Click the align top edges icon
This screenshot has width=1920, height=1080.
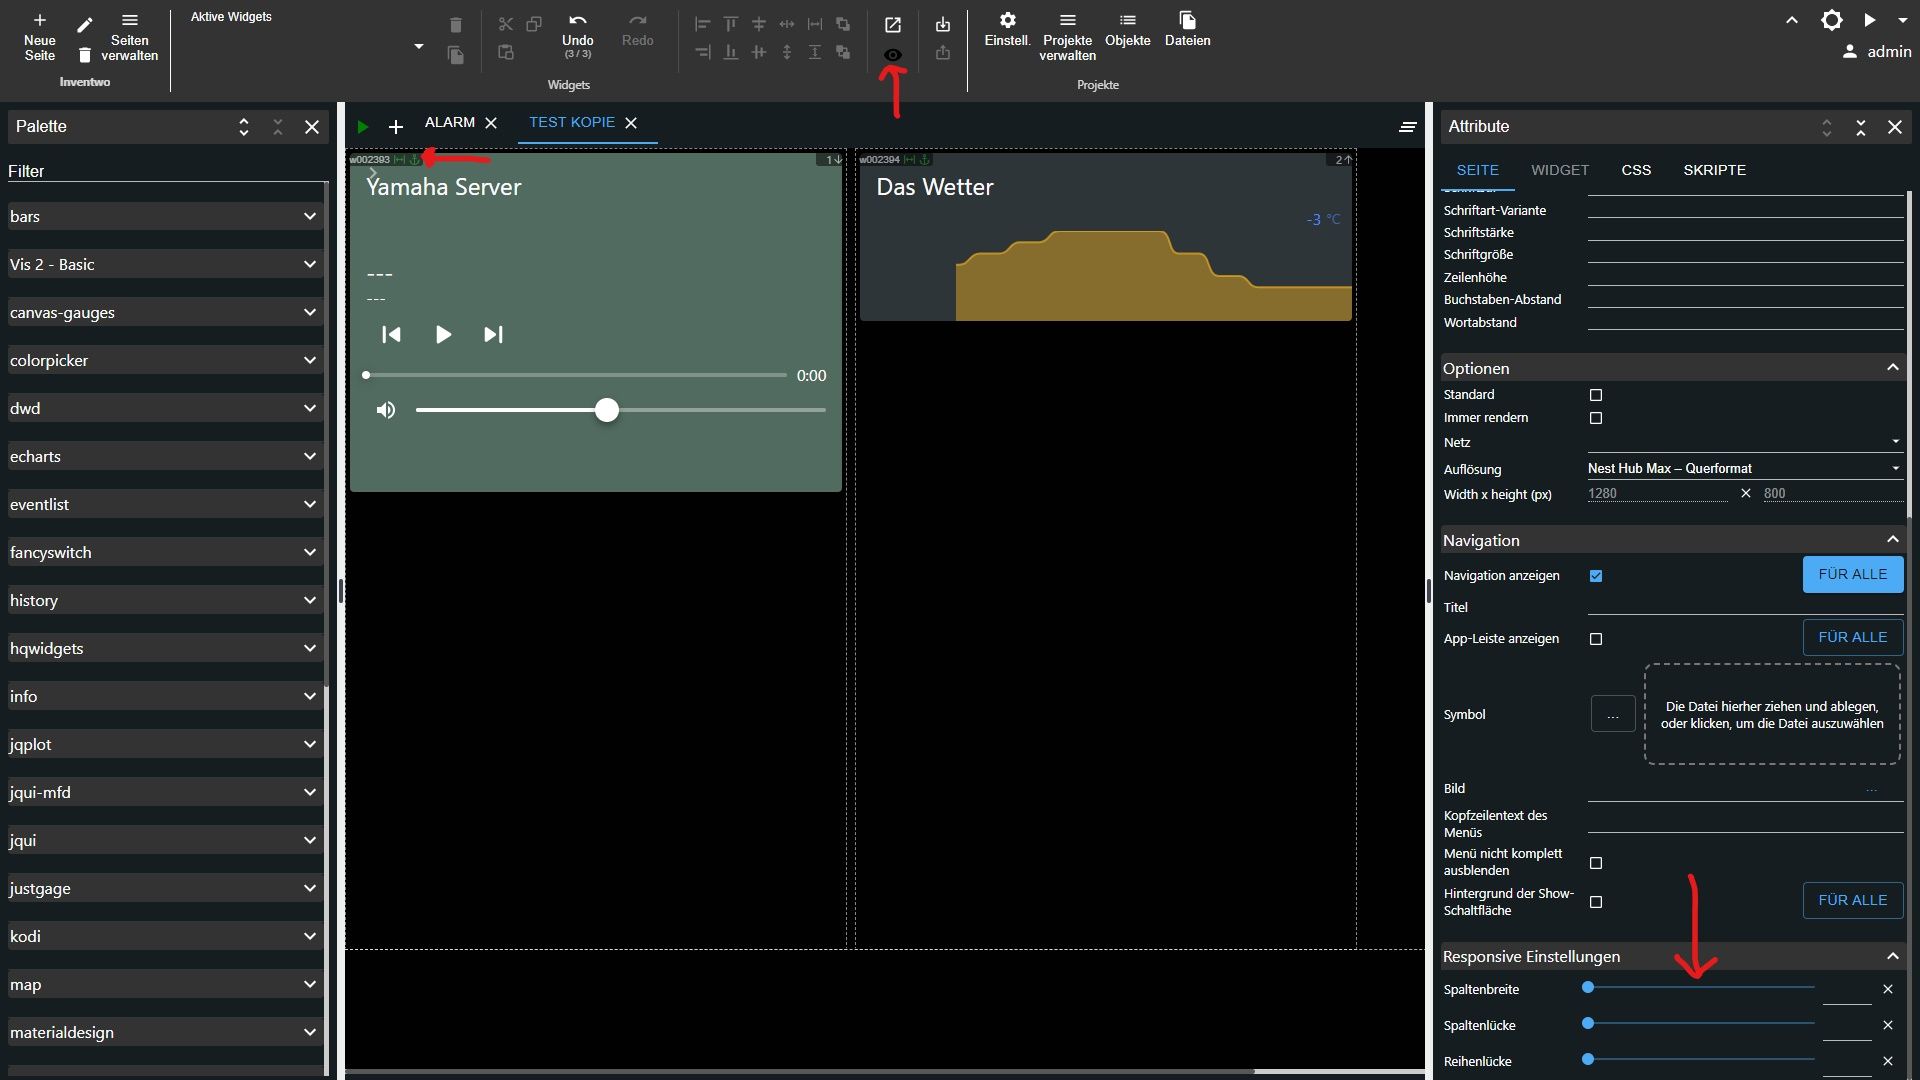click(731, 24)
